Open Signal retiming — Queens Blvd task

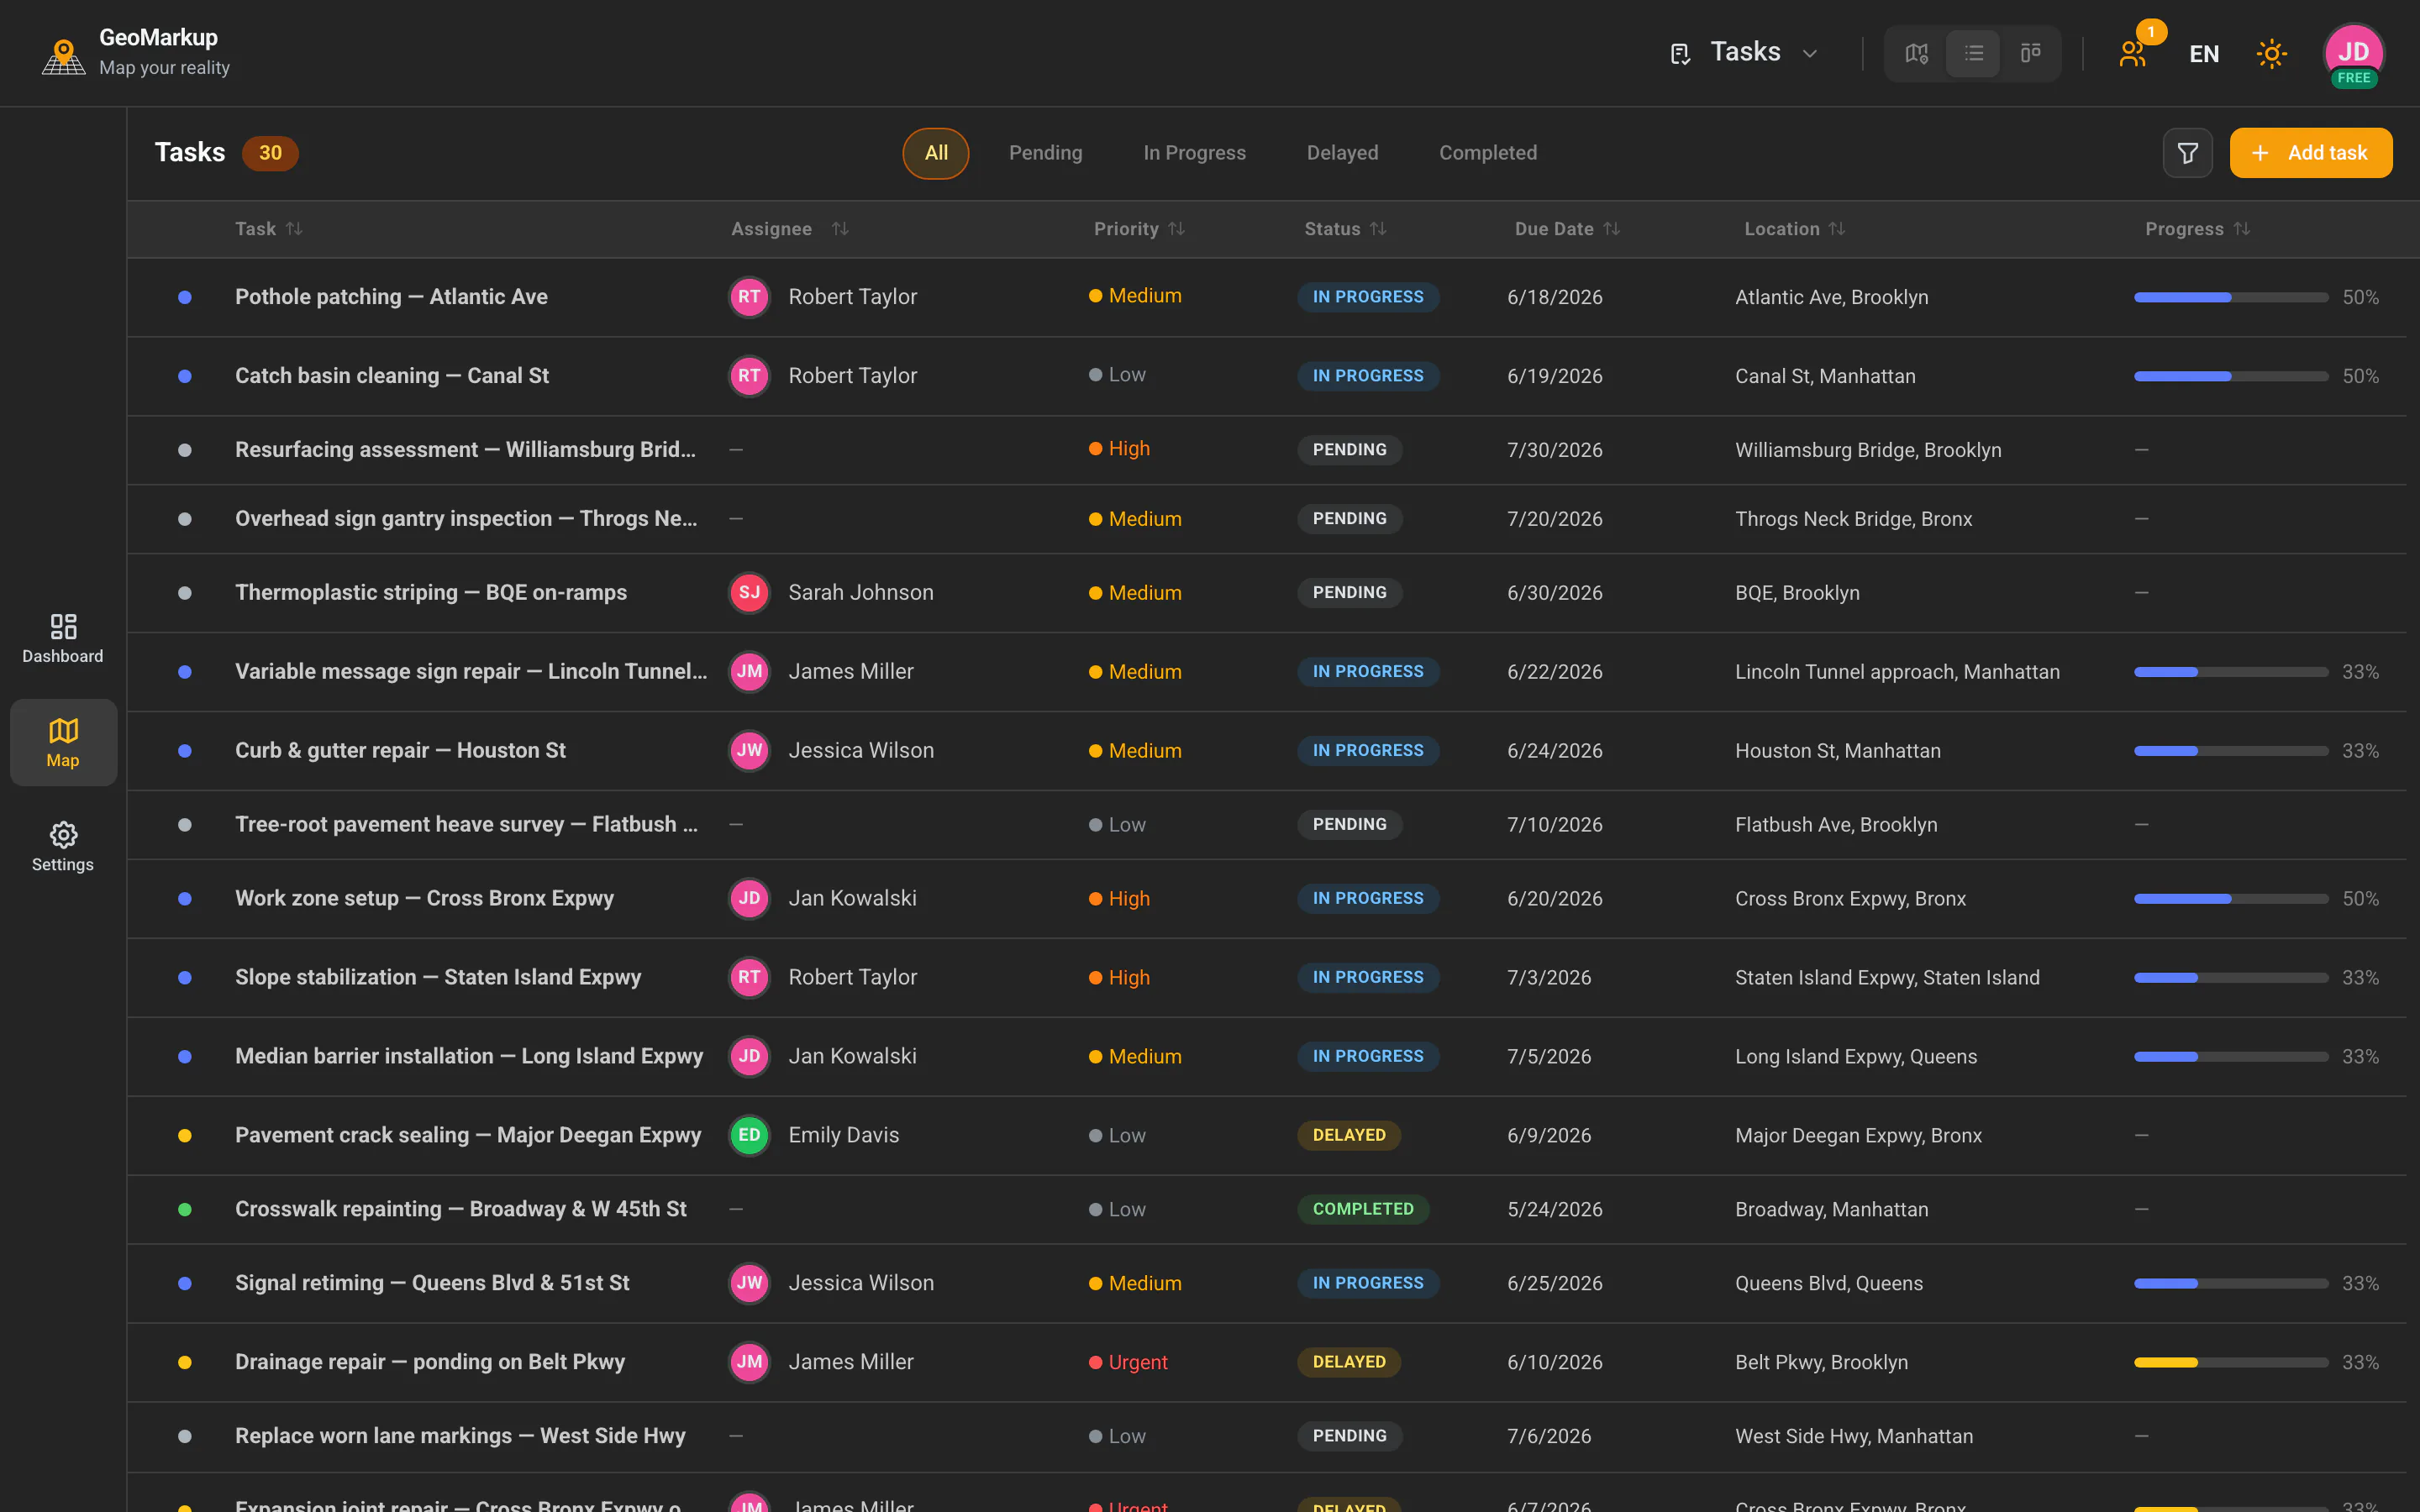point(432,1283)
